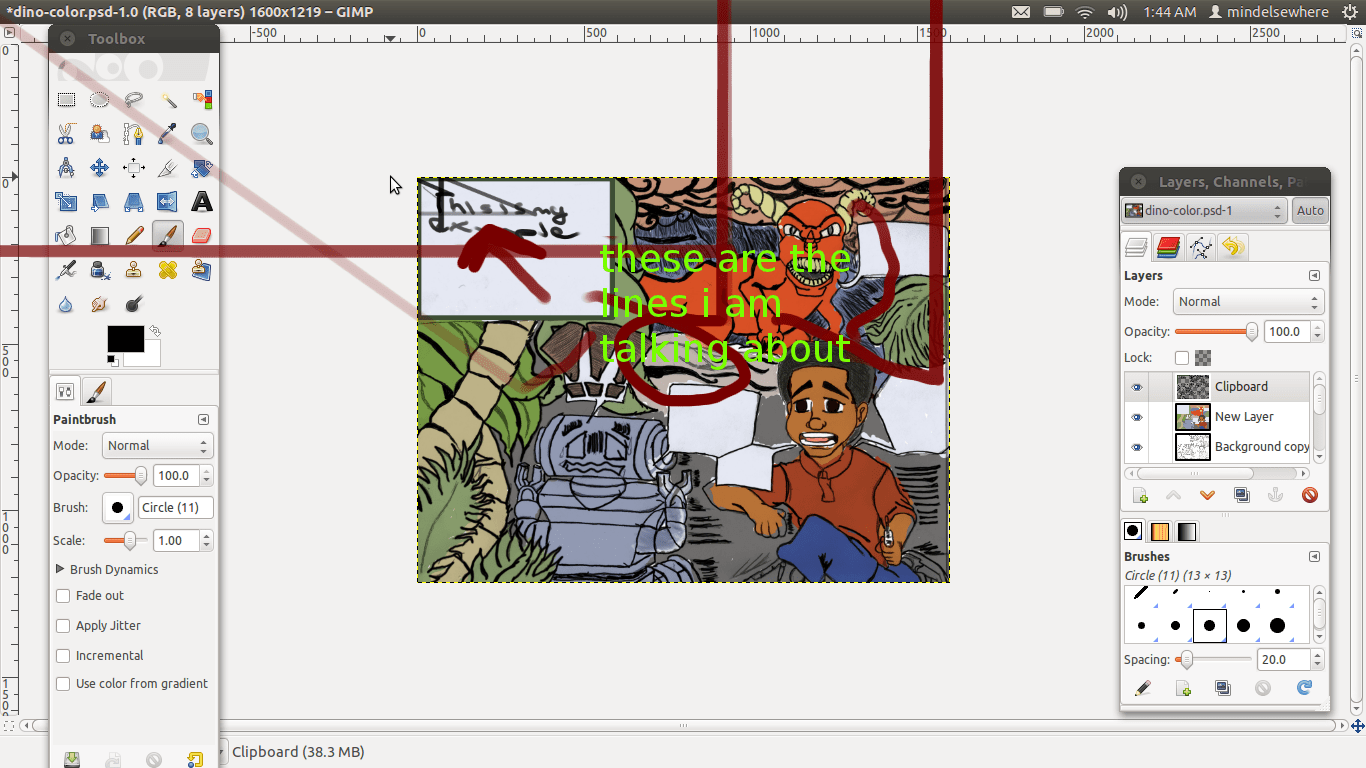Open the layer Mode dropdown

pyautogui.click(x=1248, y=302)
